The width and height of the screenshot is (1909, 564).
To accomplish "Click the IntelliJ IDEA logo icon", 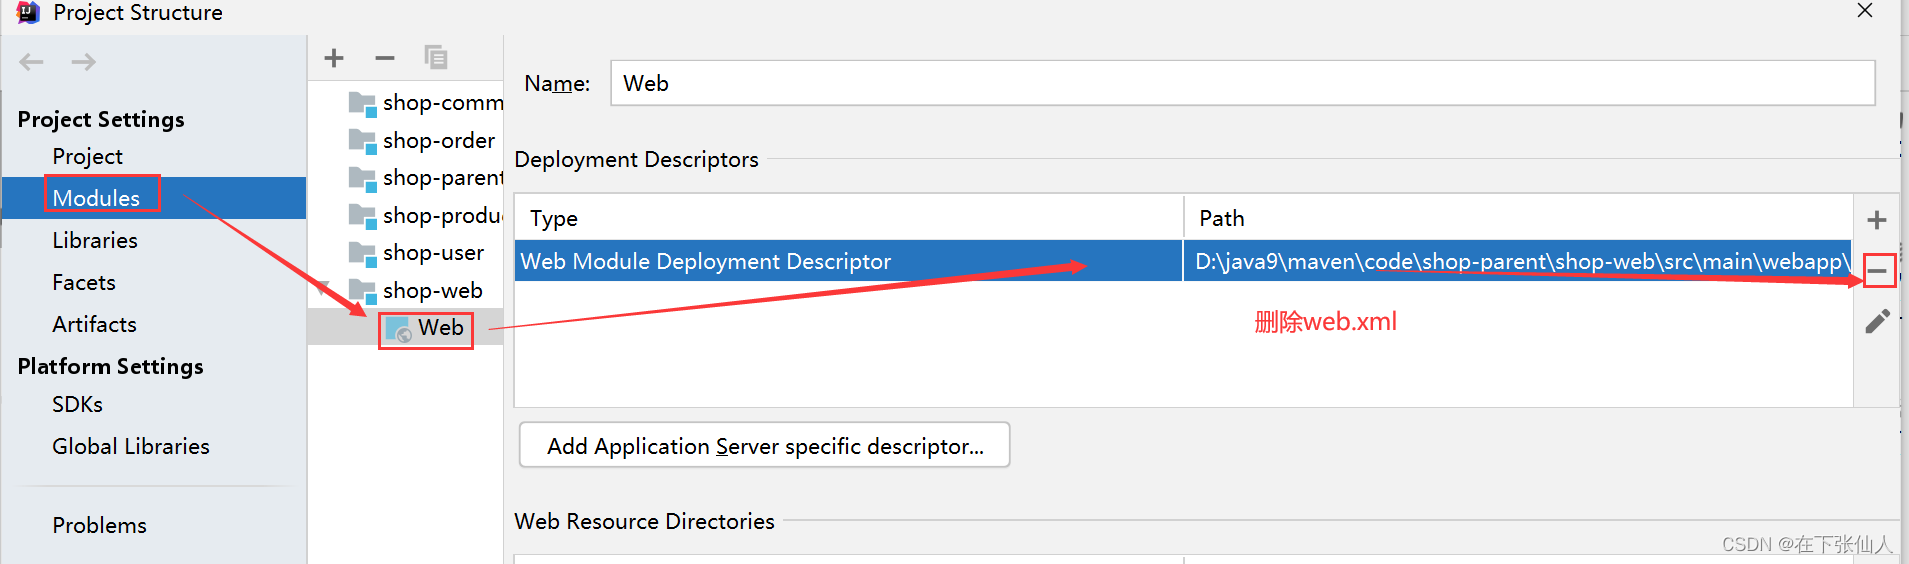I will pos(27,12).
